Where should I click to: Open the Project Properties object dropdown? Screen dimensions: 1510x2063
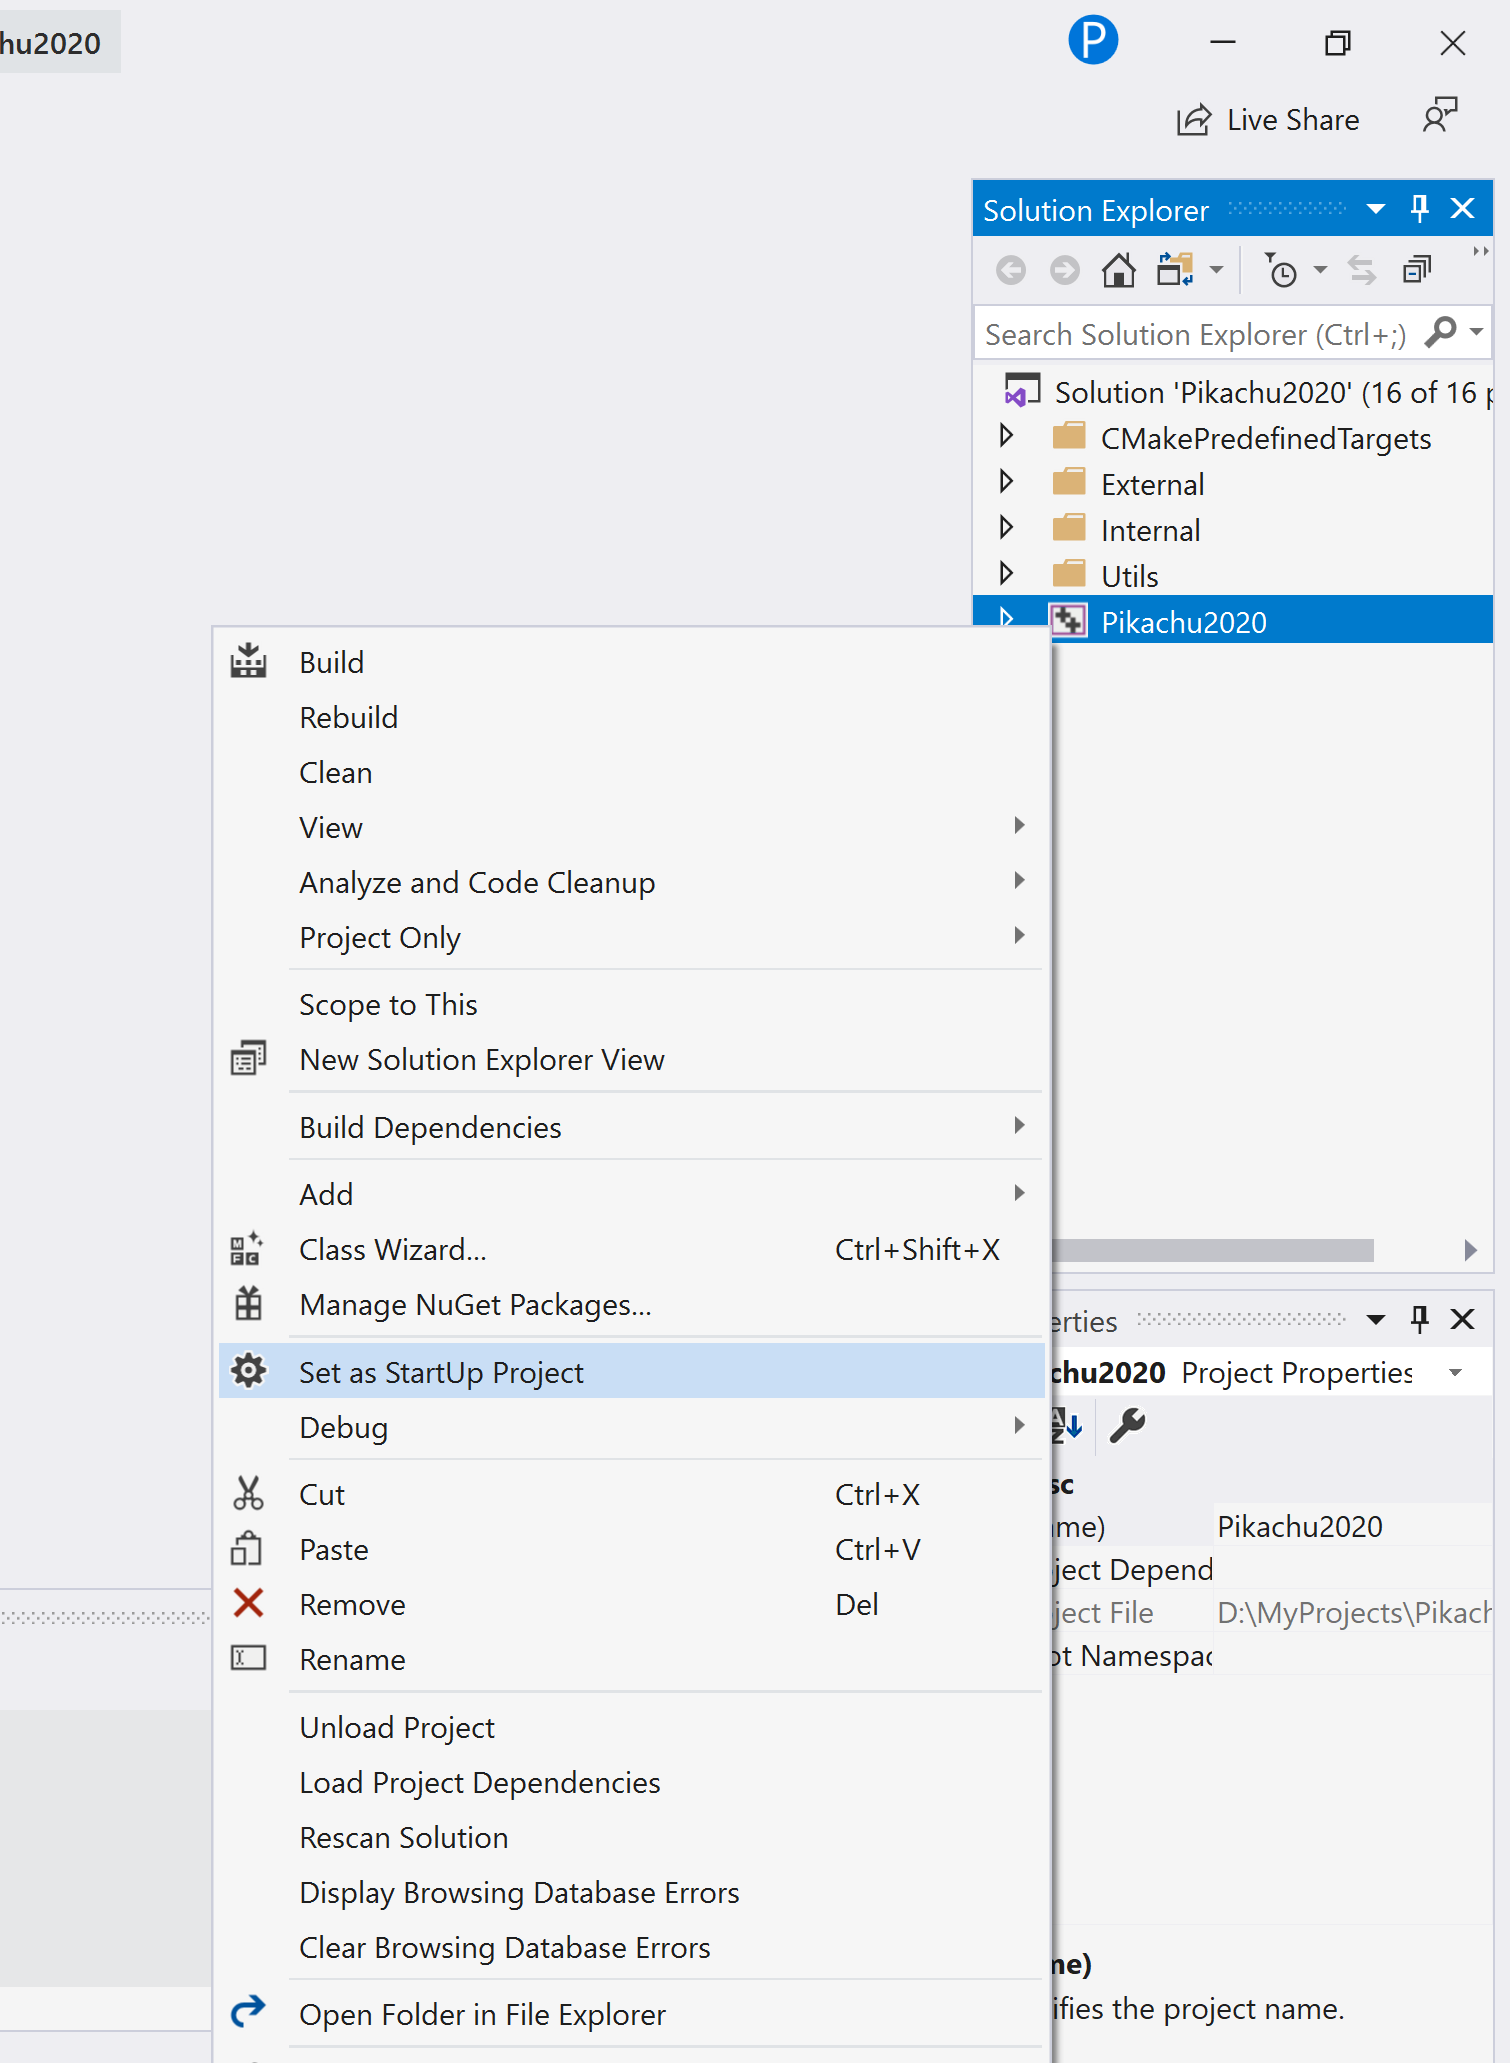[x=1456, y=1373]
